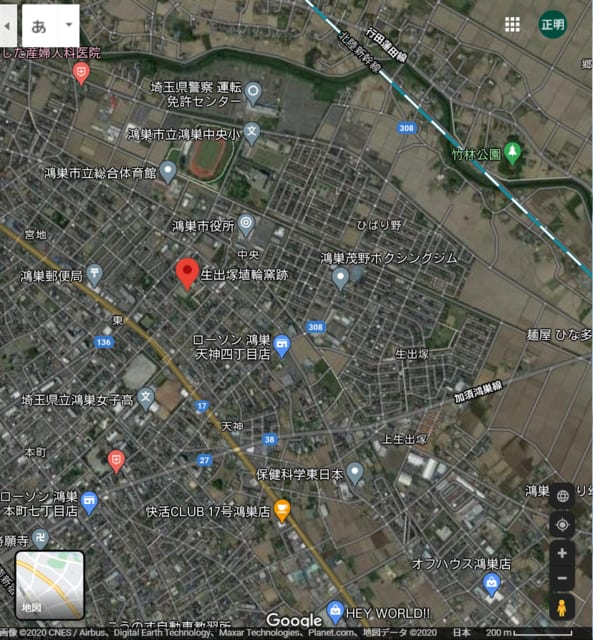Activate the Street View pegman
This screenshot has width=593, height=640.
[562, 608]
